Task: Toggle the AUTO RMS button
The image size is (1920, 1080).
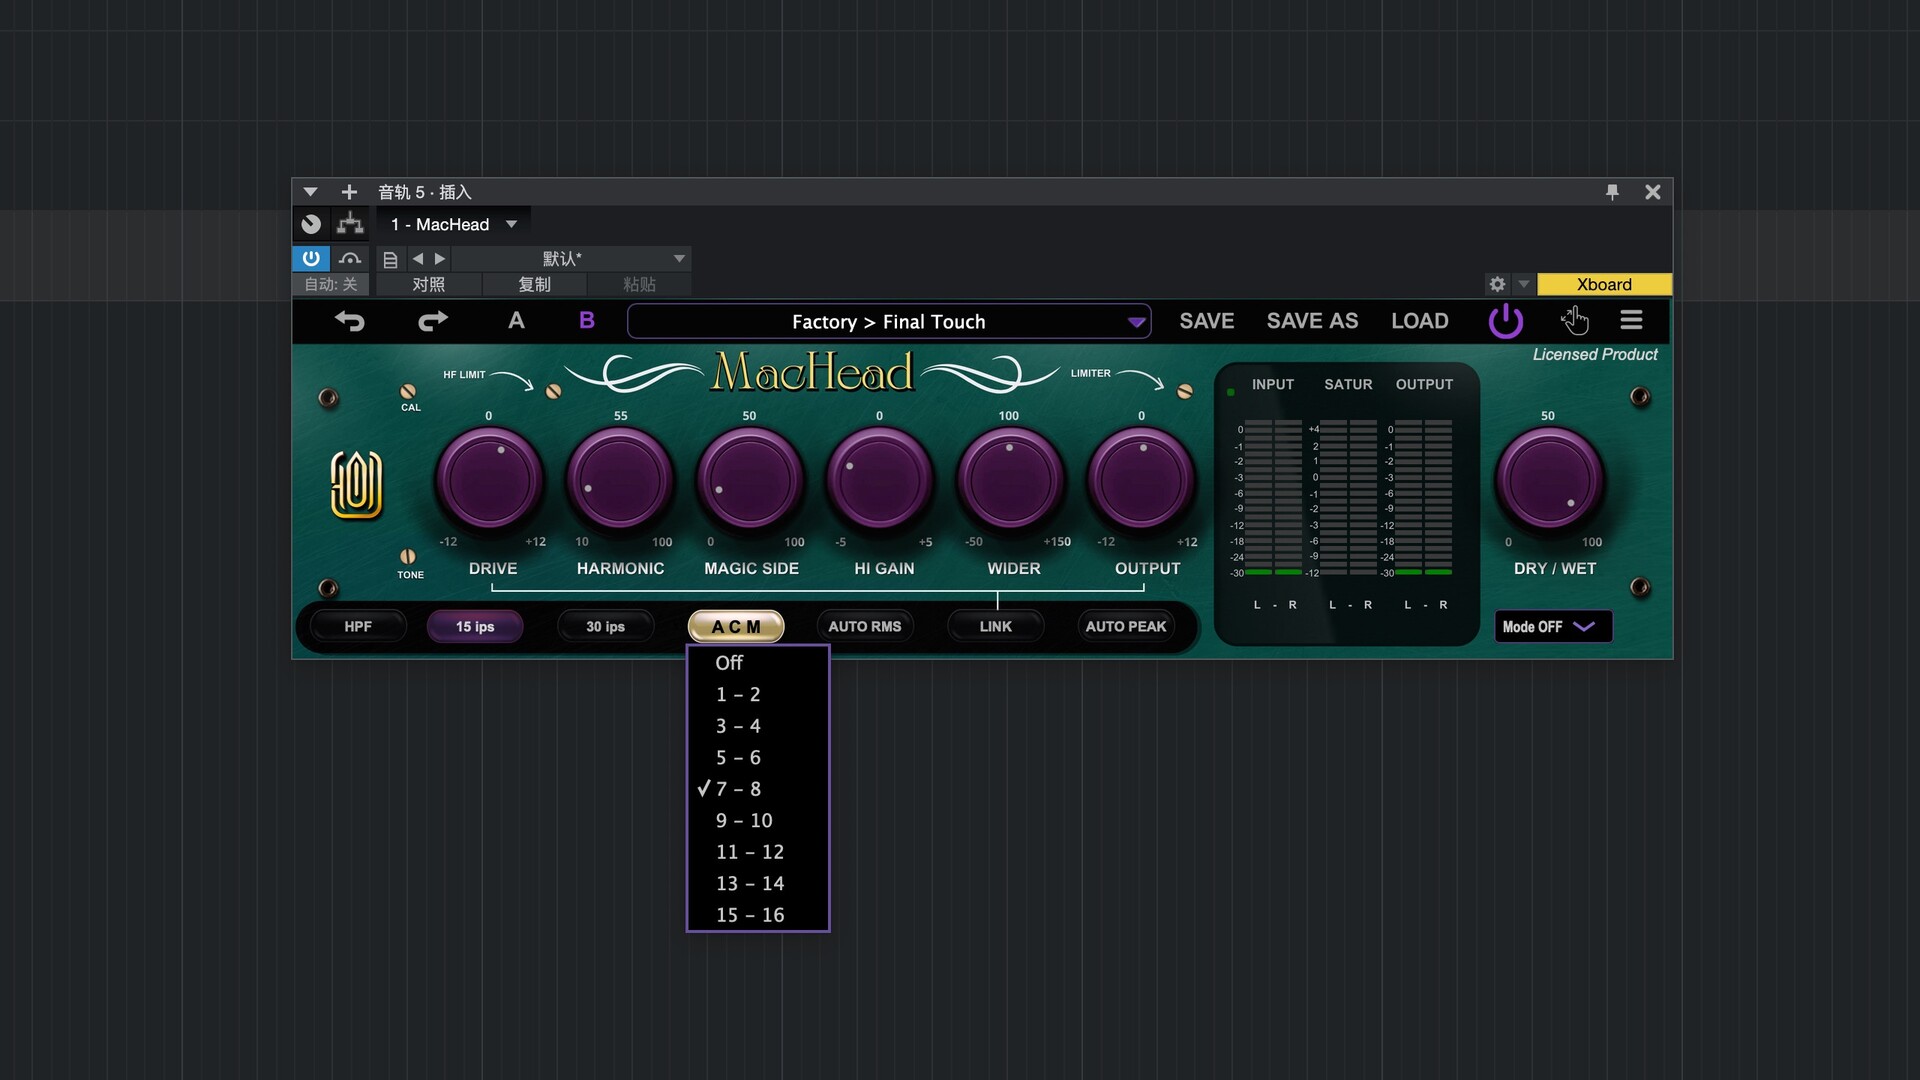Action: click(864, 627)
